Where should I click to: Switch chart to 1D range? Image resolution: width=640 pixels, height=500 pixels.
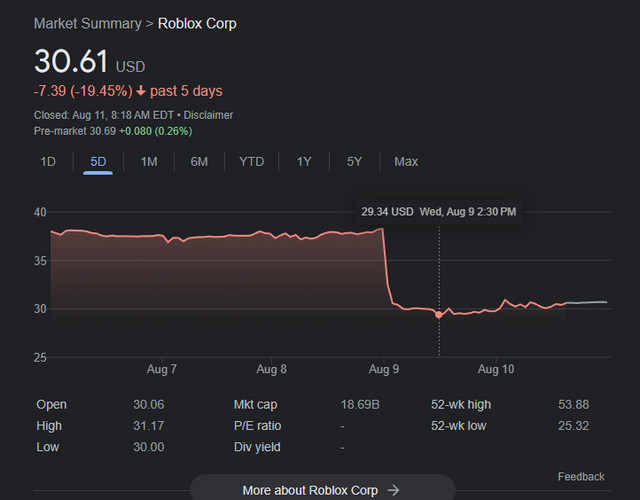pos(48,162)
